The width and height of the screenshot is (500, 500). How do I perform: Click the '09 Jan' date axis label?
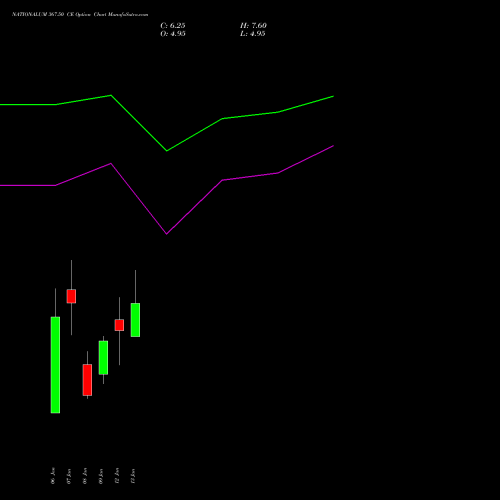tap(101, 476)
